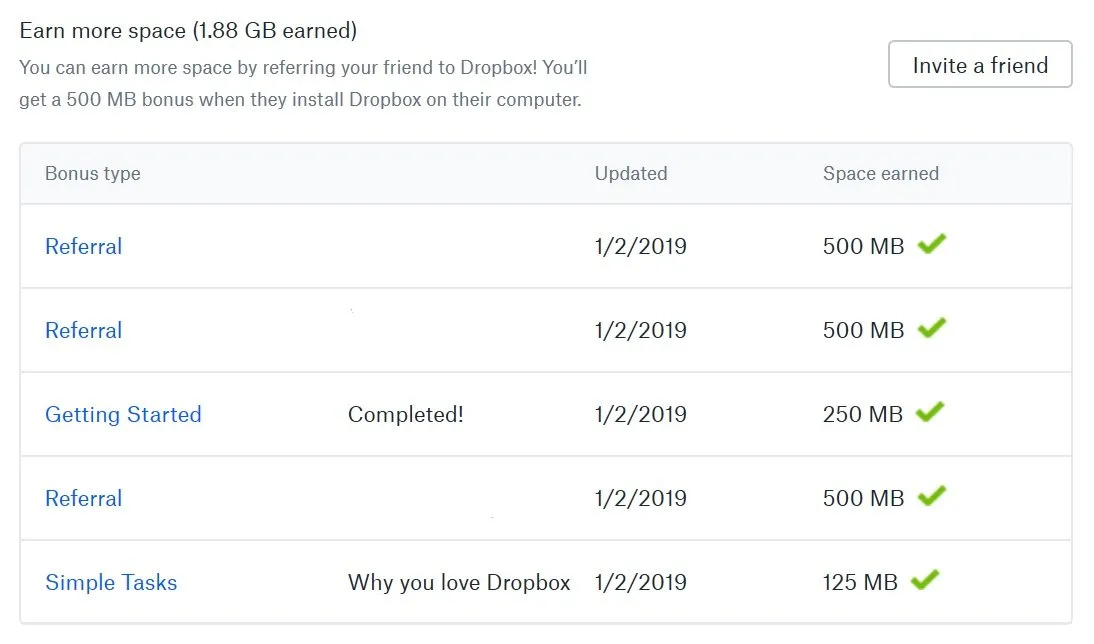Click the Bonus type column header
1094x644 pixels.
coord(93,174)
